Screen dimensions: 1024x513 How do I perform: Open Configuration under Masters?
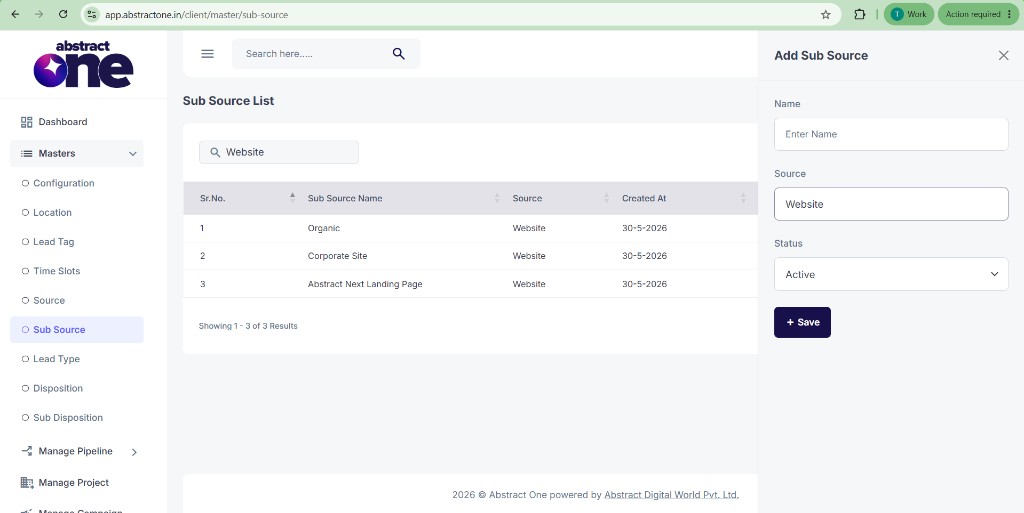tap(64, 183)
